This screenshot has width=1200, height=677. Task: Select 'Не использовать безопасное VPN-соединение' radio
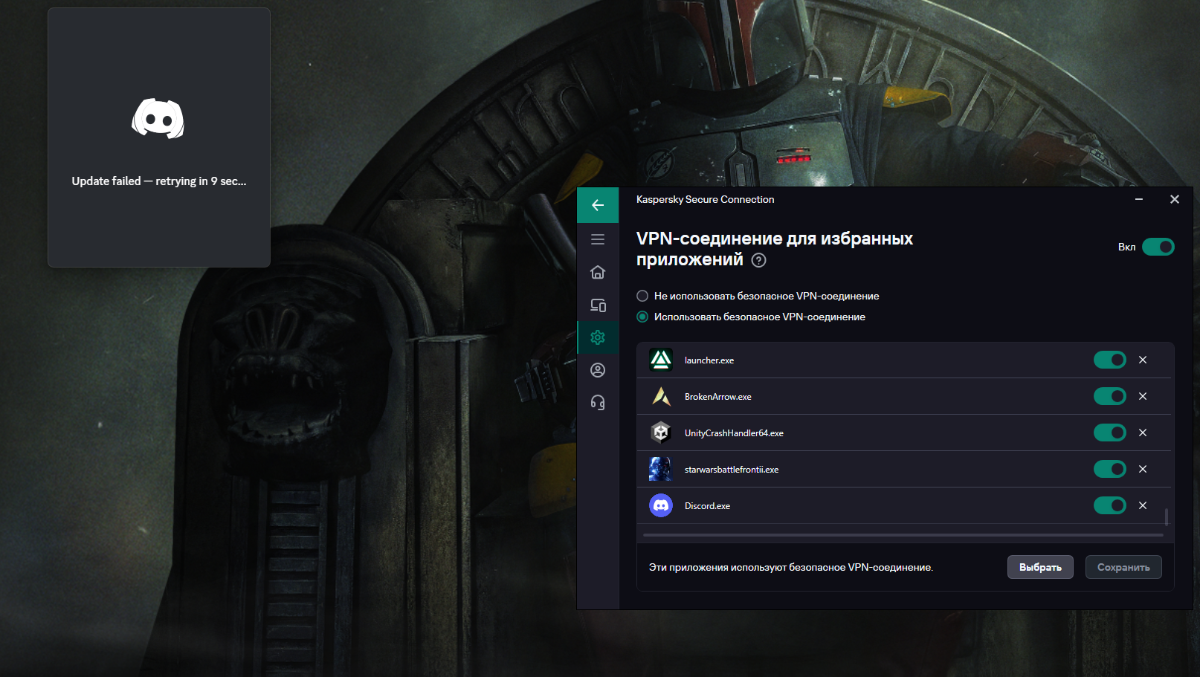point(642,296)
